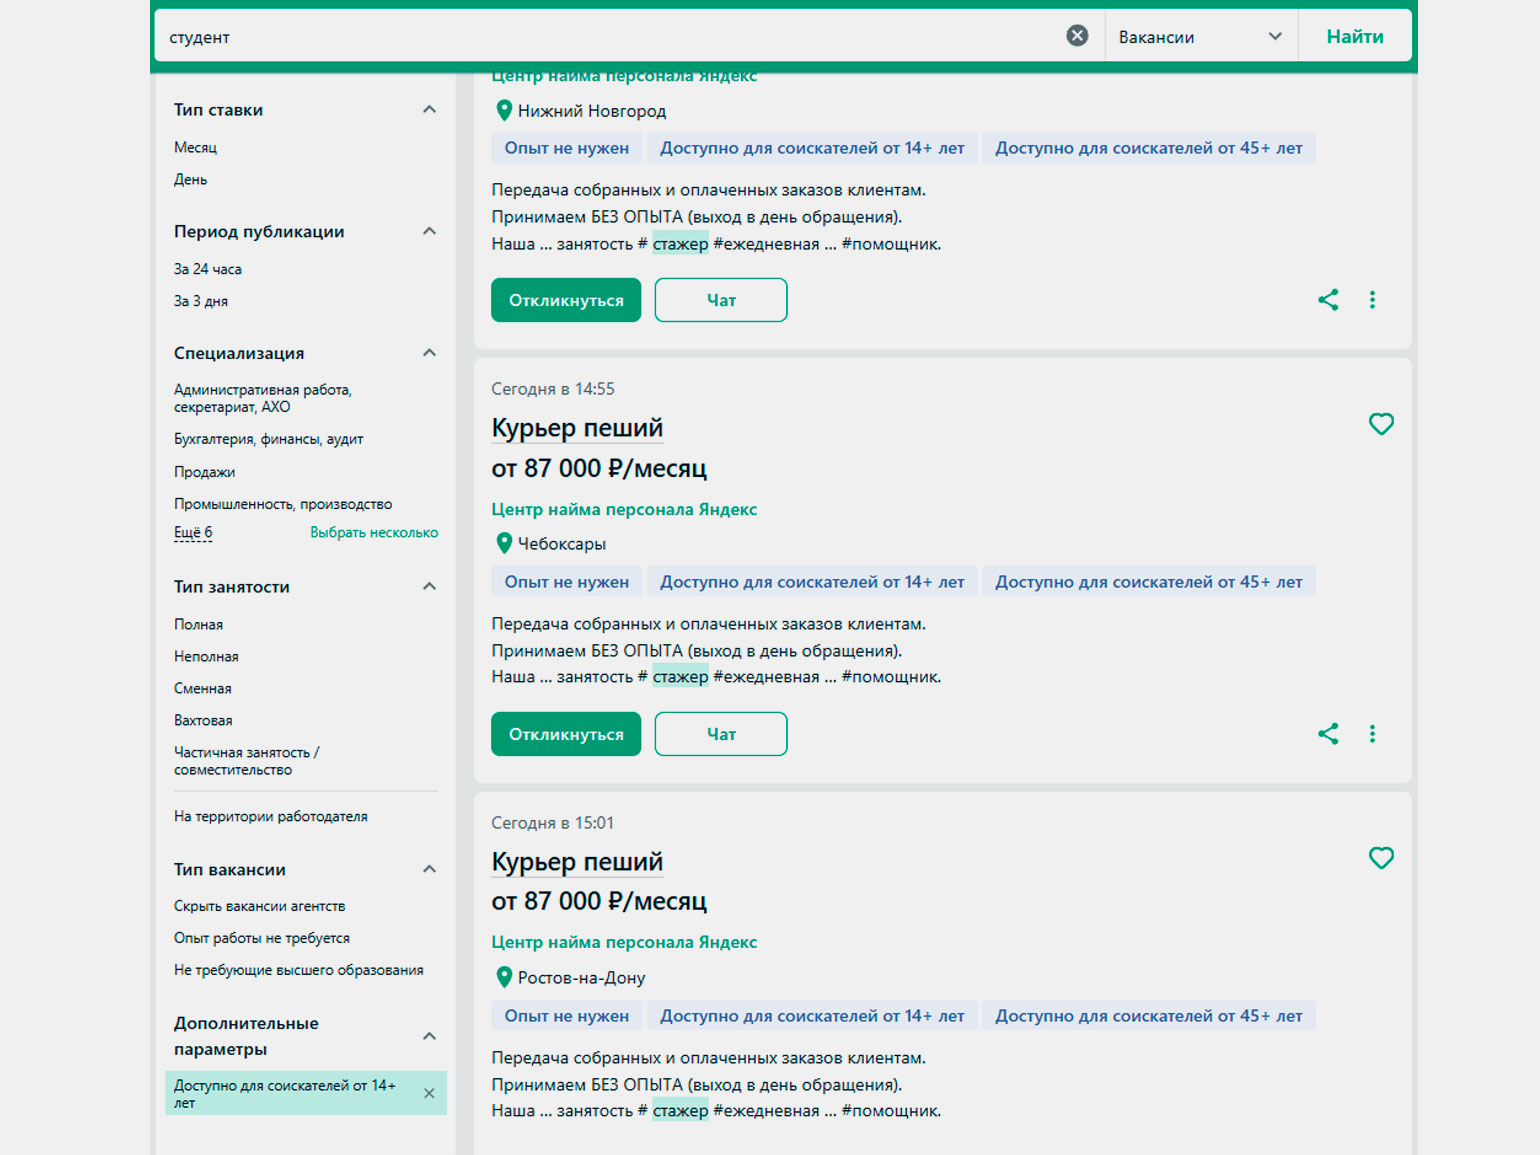
Task: Open Чат for the Нижний Новгород vacancy
Action: coord(721,300)
